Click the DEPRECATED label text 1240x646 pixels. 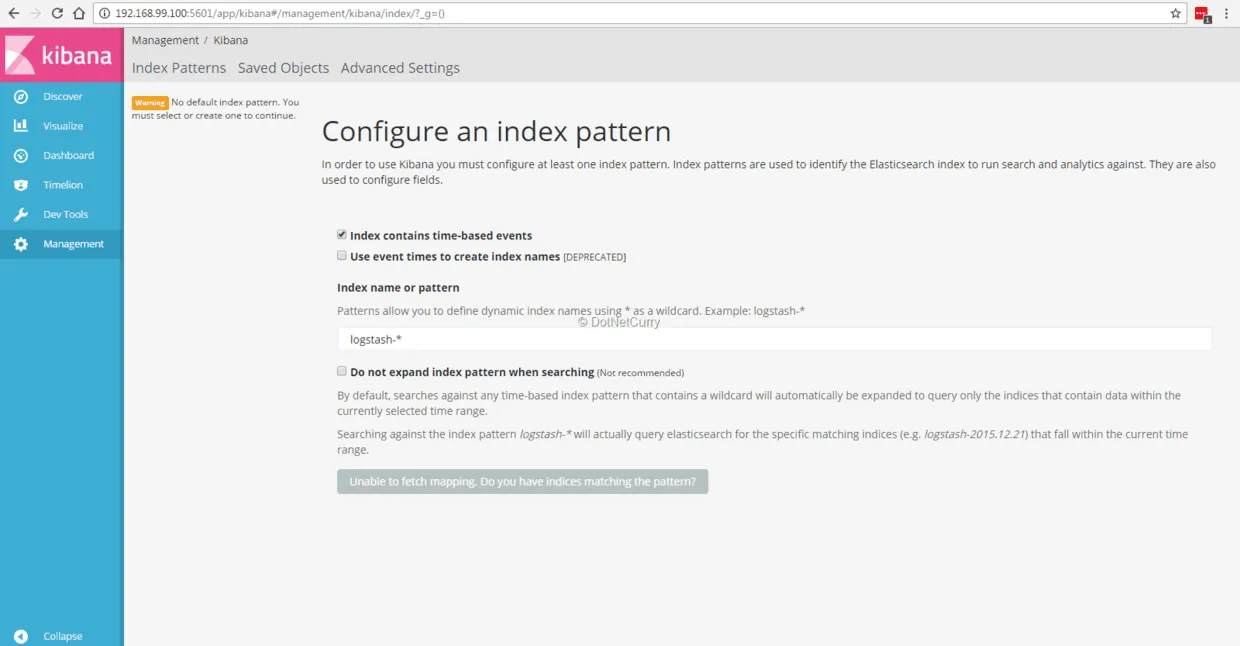[595, 257]
